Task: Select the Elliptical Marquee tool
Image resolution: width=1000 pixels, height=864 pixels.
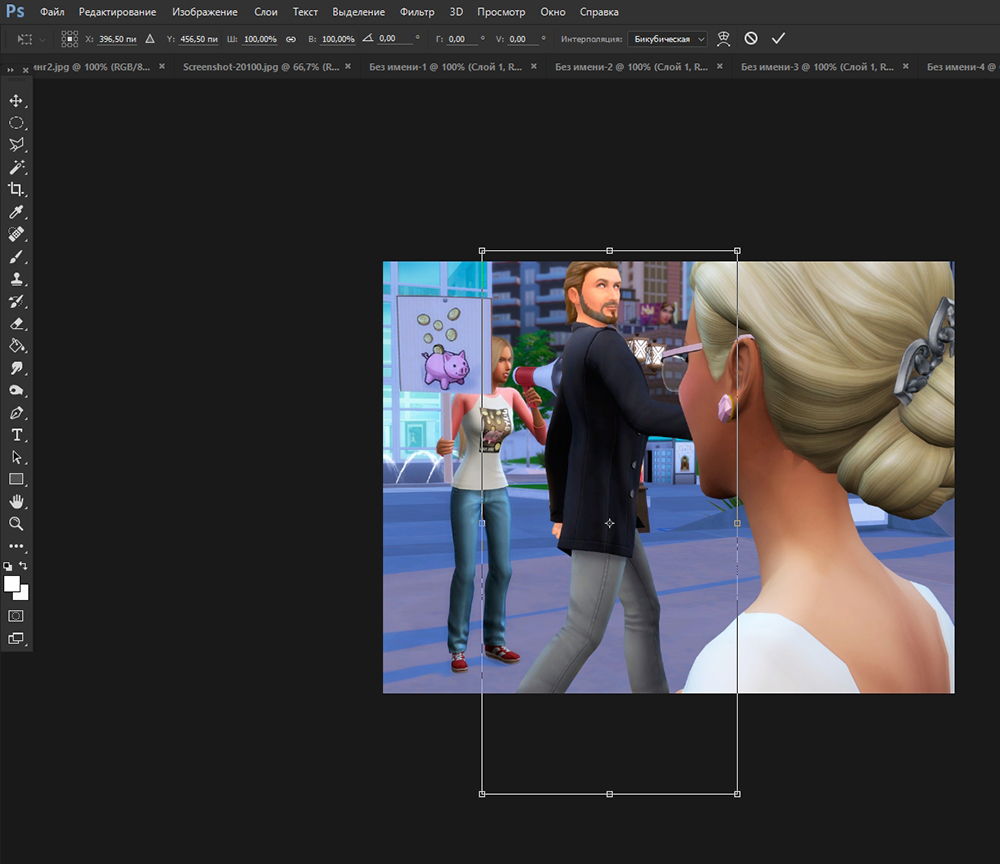Action: 16,123
